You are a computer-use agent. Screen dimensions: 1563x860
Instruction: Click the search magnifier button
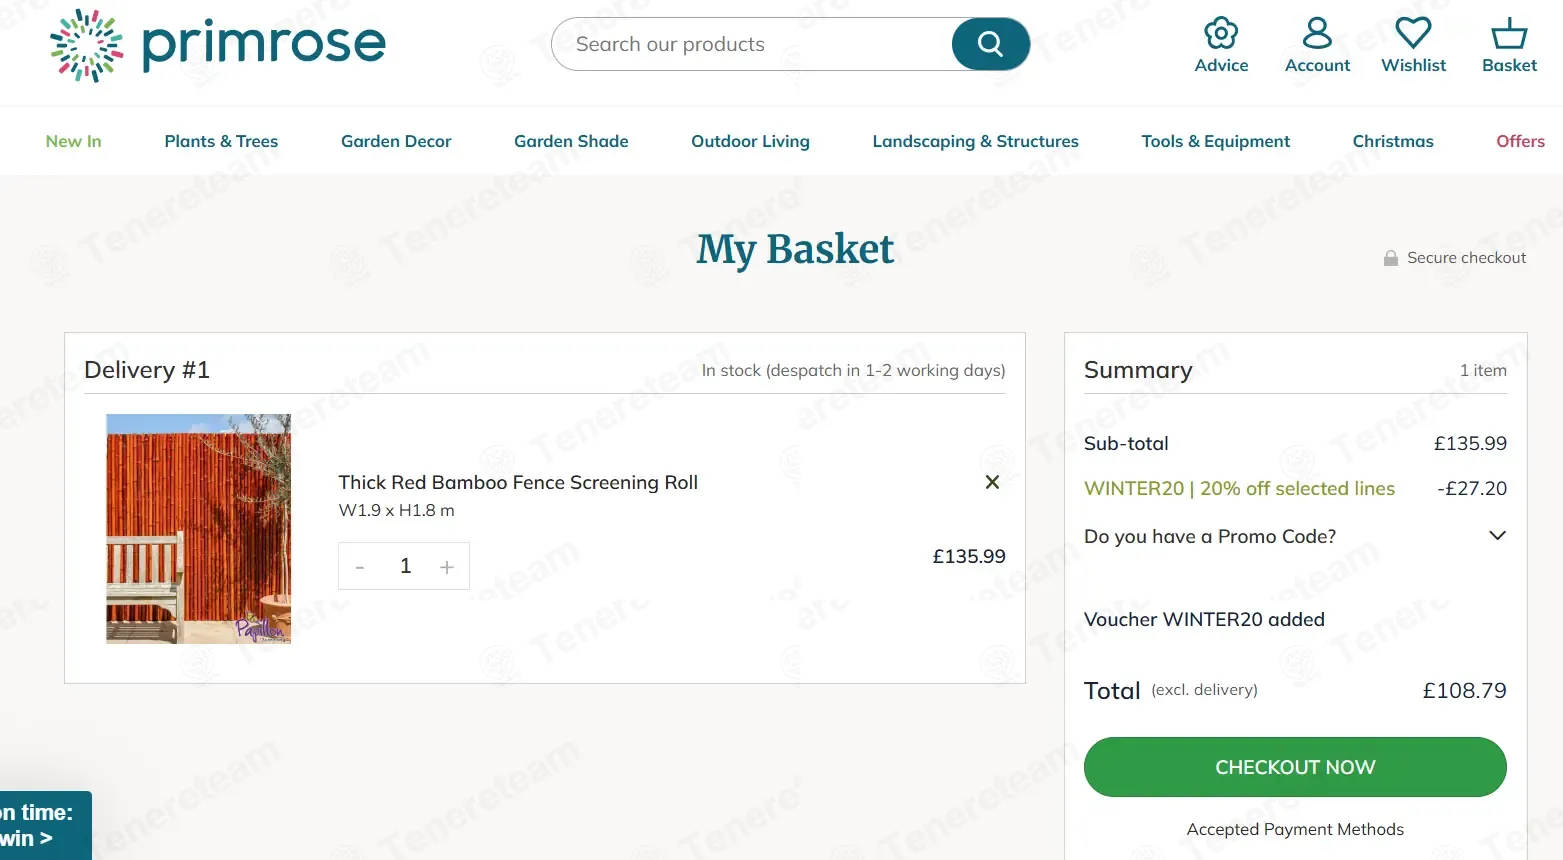[x=990, y=44]
